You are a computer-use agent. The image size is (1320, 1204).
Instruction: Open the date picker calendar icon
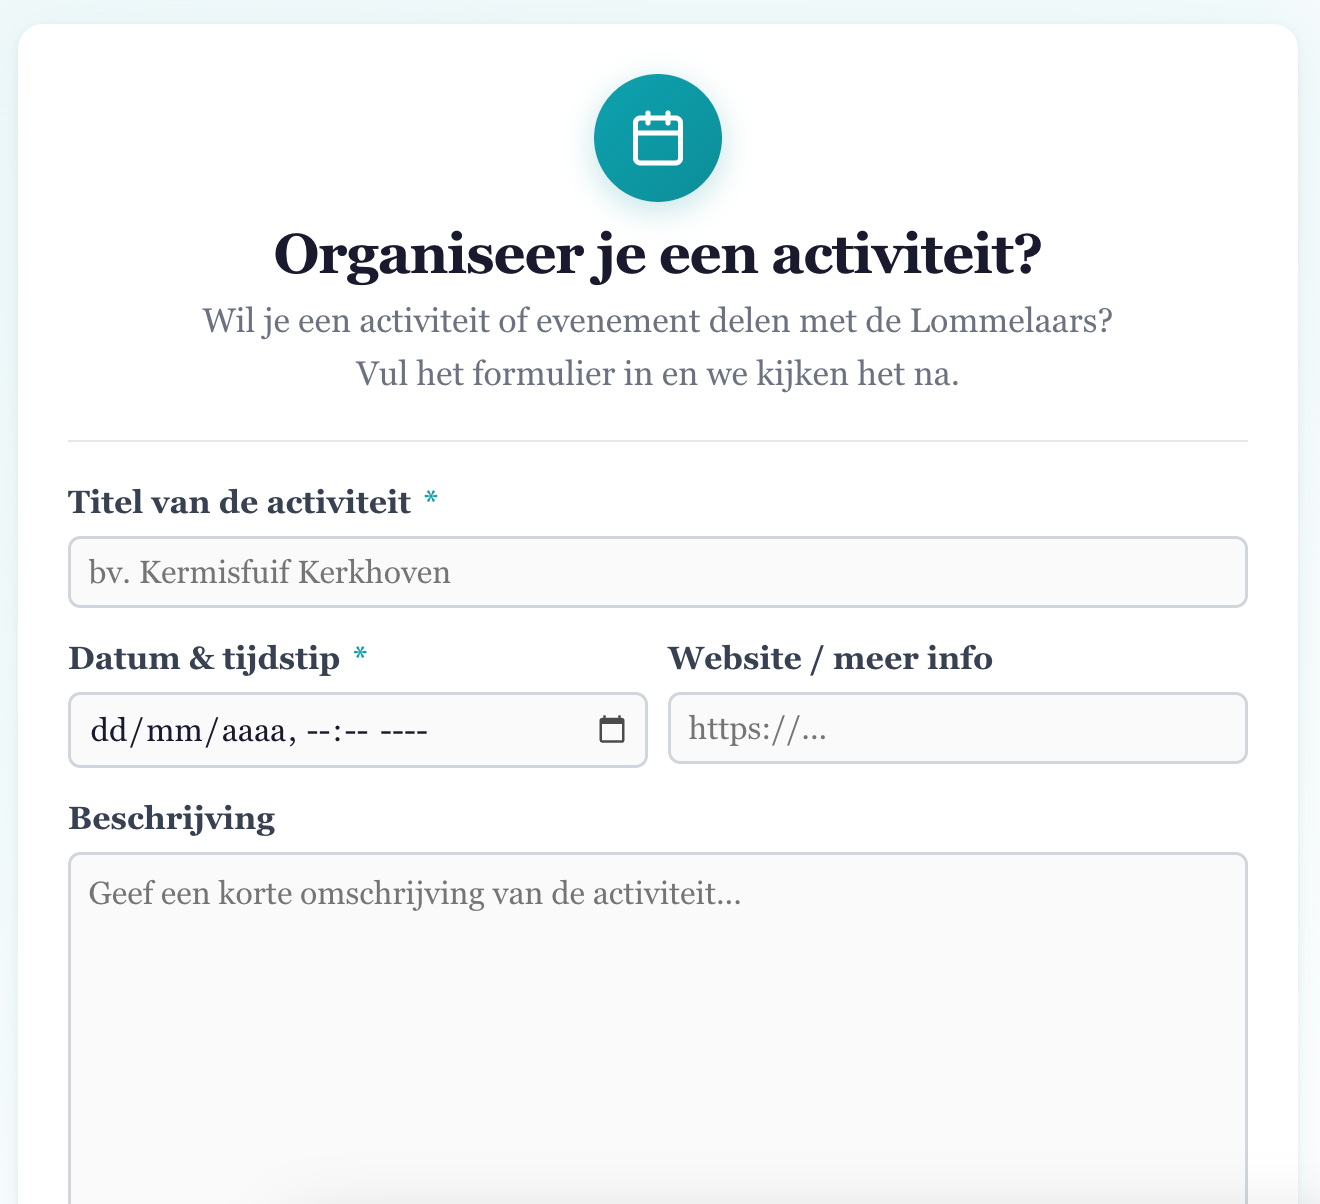click(612, 730)
